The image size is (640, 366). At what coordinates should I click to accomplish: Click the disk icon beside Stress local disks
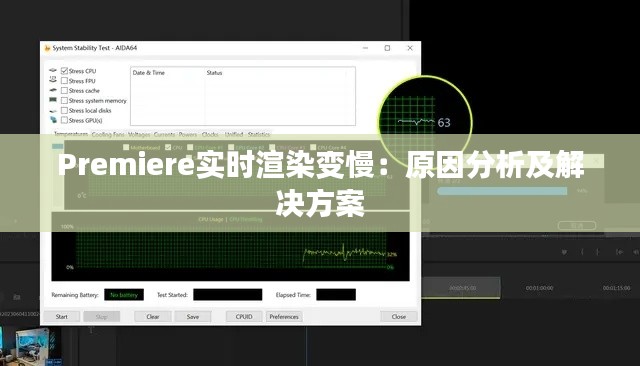click(x=53, y=111)
